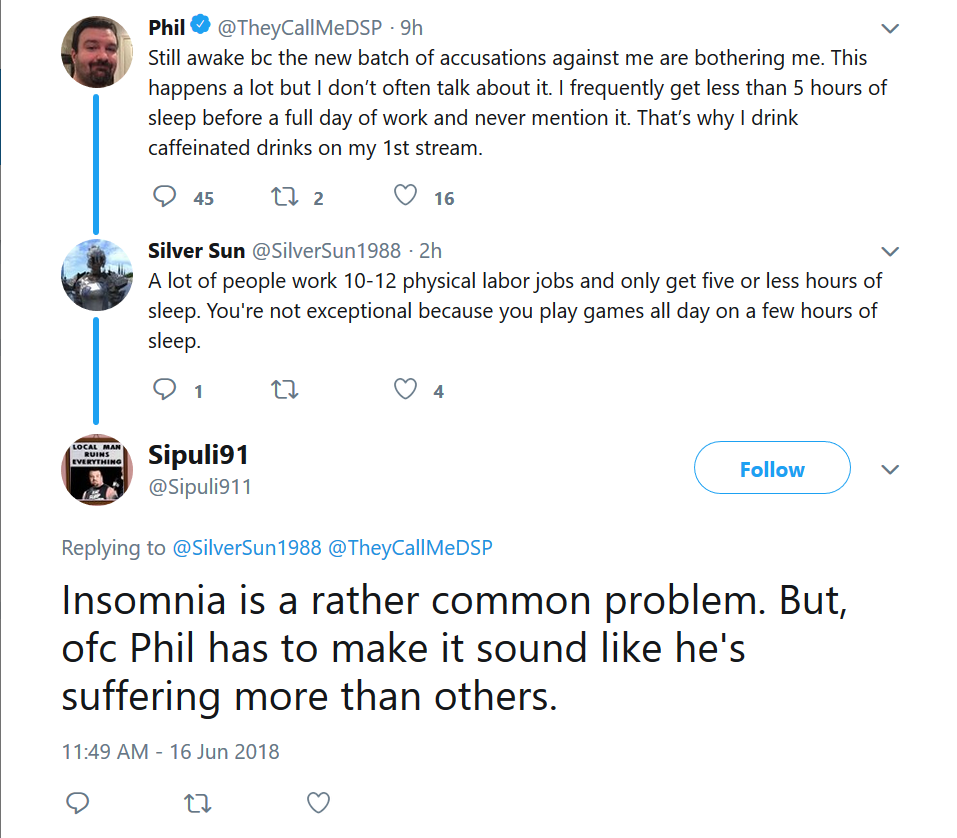The height and width of the screenshot is (838, 957).
Task: Open the @SilverSun1988 link in Replying to
Action: [247, 547]
